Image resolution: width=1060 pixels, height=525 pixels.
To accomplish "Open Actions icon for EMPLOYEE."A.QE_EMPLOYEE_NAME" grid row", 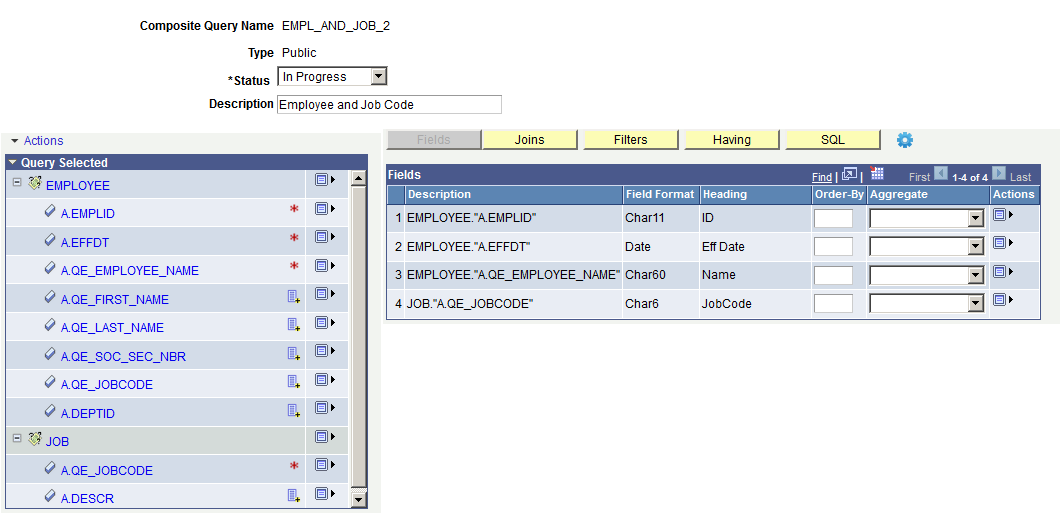I will 1003,272.
